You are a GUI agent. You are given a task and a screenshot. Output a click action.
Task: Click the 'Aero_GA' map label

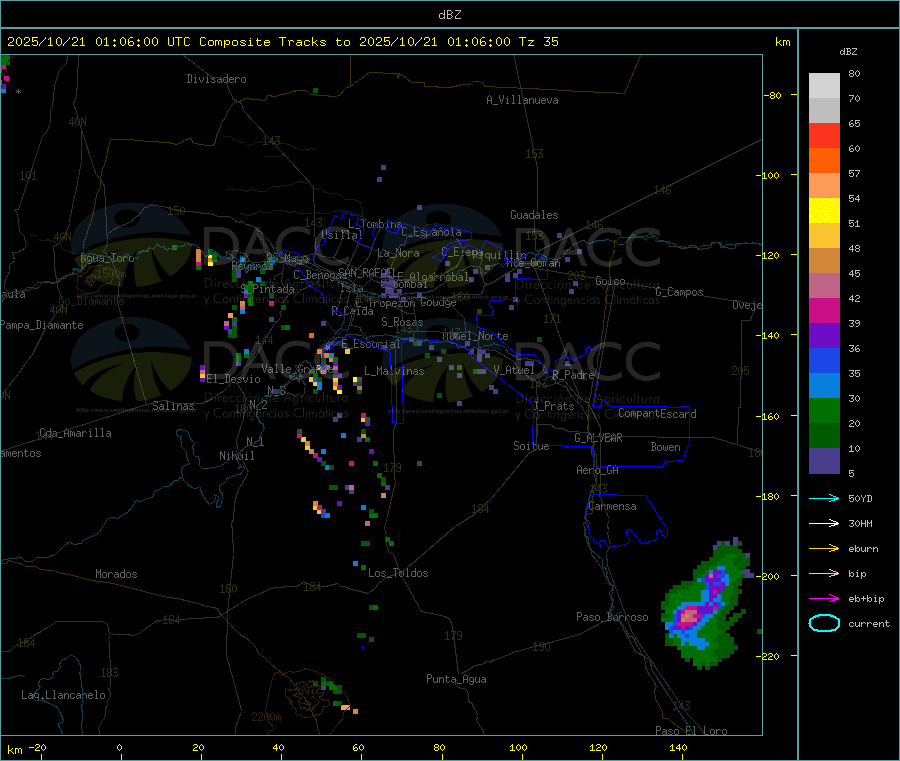point(598,470)
